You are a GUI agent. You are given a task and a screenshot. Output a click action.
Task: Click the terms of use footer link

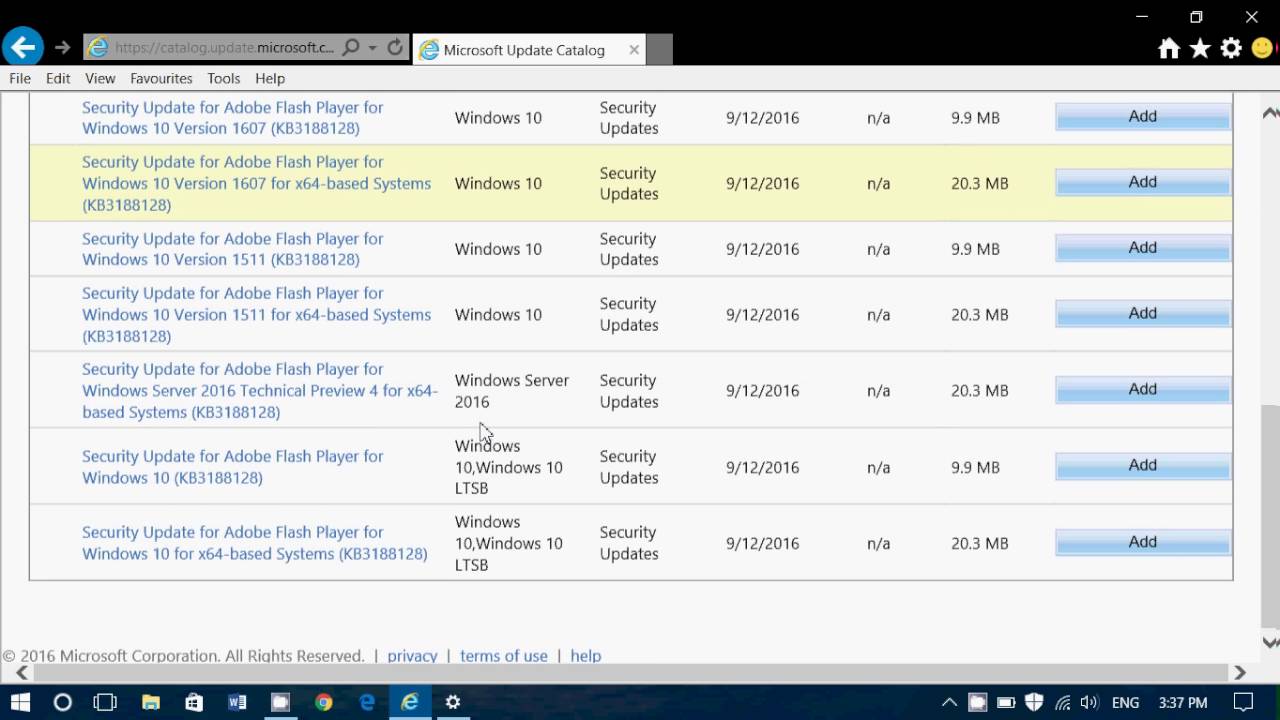503,656
